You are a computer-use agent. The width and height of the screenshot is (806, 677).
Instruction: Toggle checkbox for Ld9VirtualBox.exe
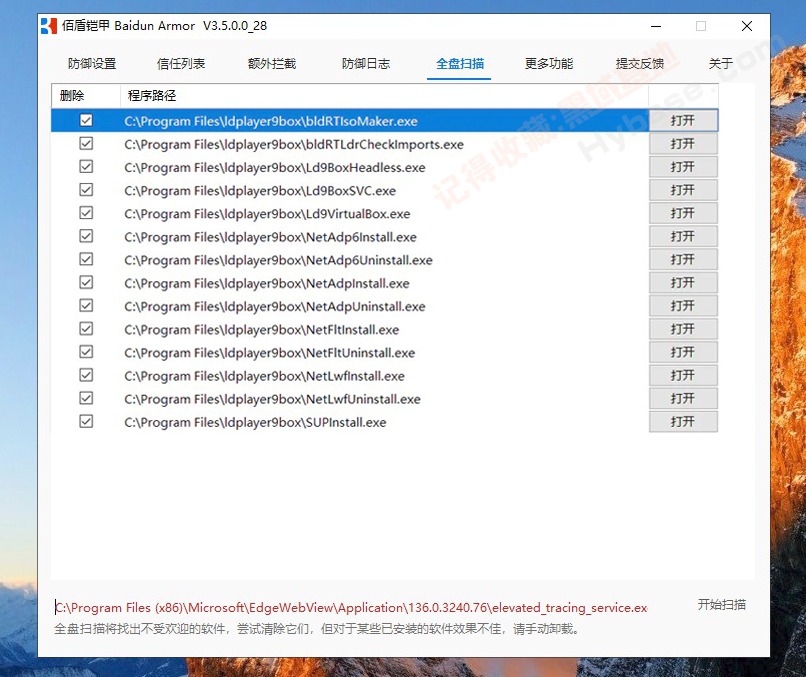86,213
